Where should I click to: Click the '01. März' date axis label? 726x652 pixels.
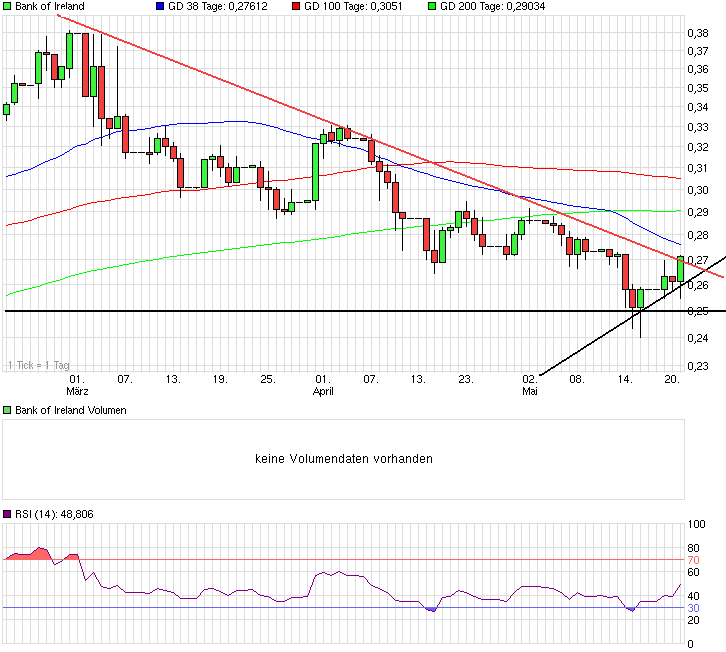coord(75,386)
